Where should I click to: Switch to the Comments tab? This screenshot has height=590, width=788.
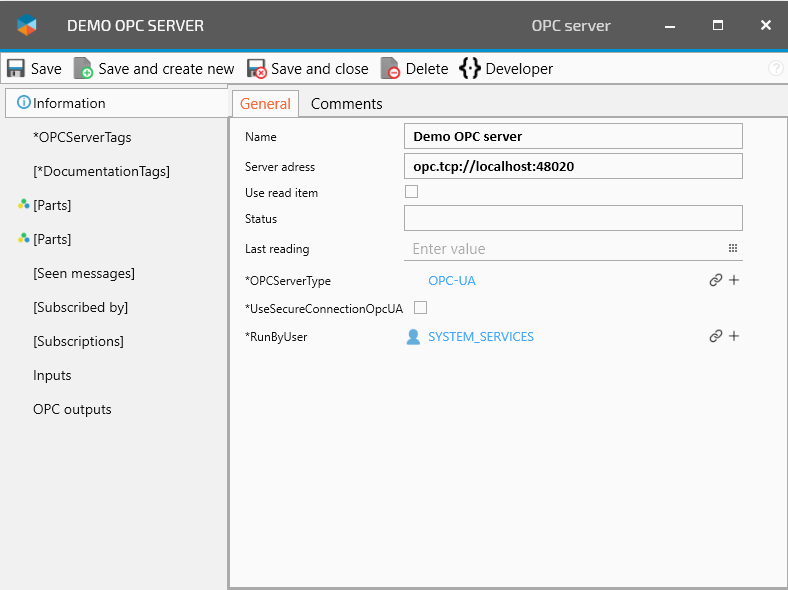346,104
